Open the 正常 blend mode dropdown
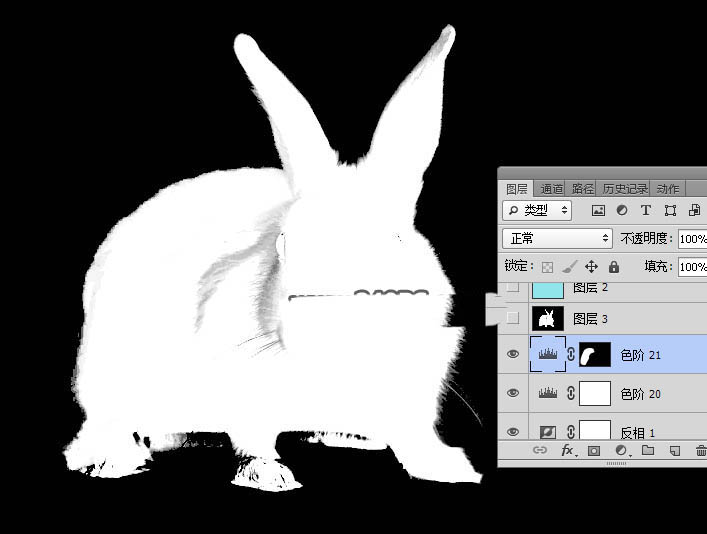The height and width of the screenshot is (534, 707). (559, 239)
